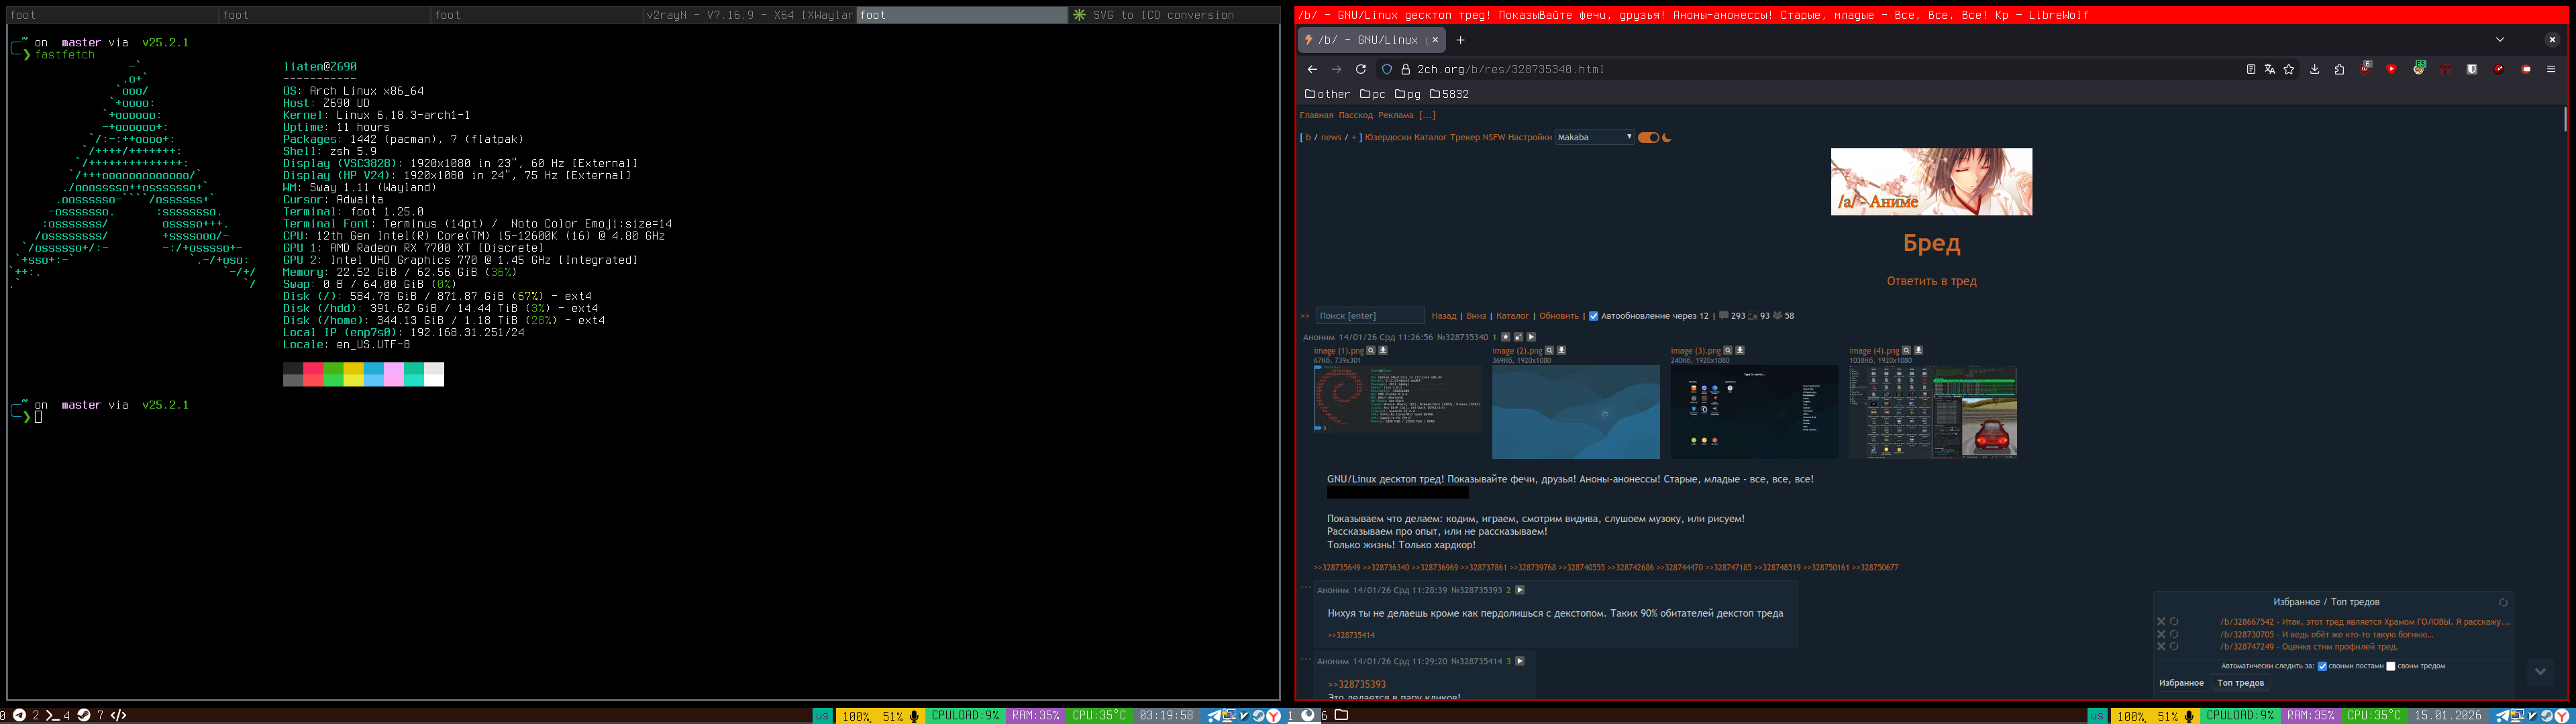Click the /a/ Аниме banner image
This screenshot has width=2576, height=724.
tap(1931, 182)
